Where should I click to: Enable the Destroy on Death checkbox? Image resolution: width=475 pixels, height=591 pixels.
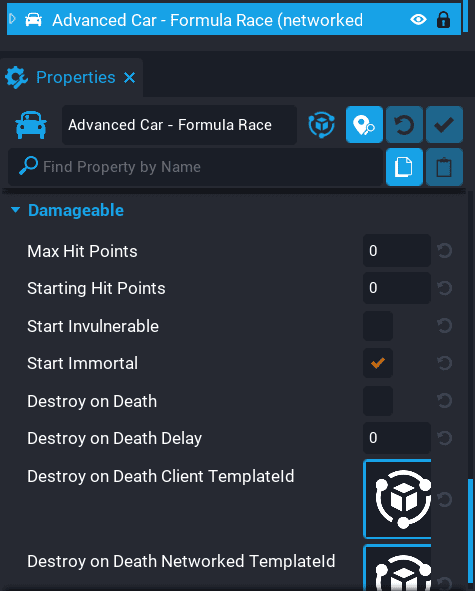pyautogui.click(x=378, y=401)
